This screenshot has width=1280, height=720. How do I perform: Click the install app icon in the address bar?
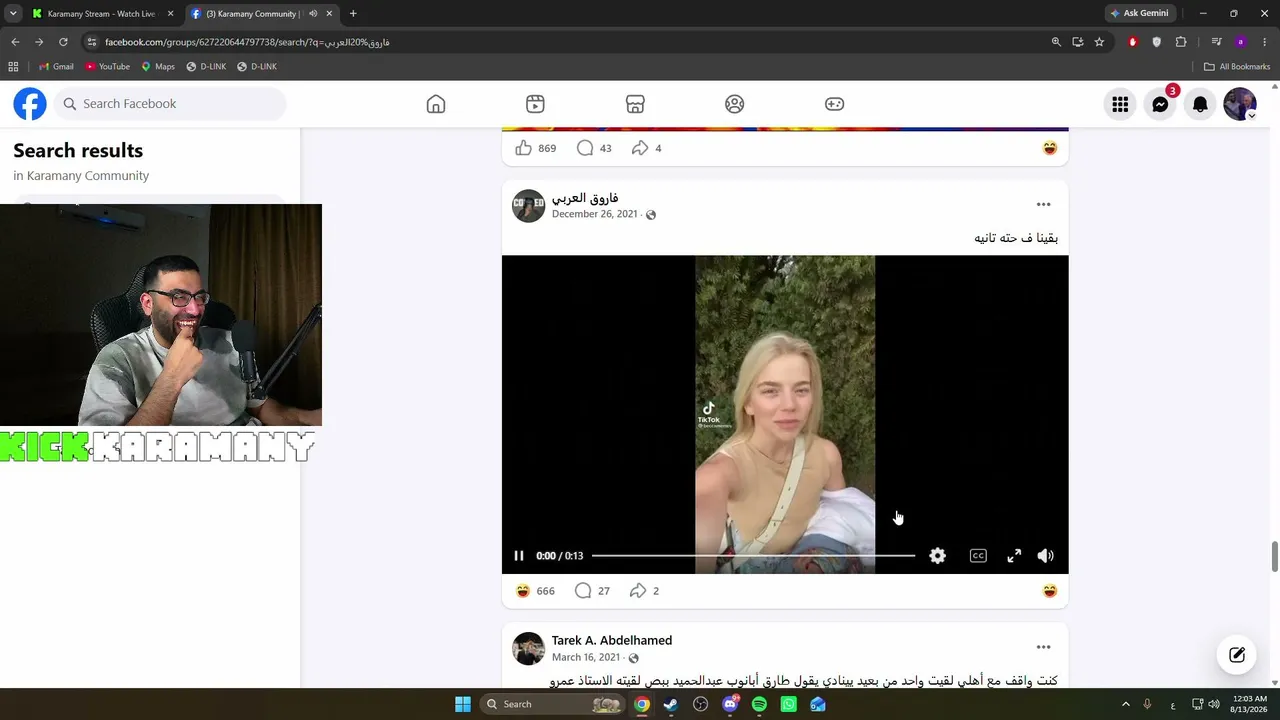[x=1078, y=42]
